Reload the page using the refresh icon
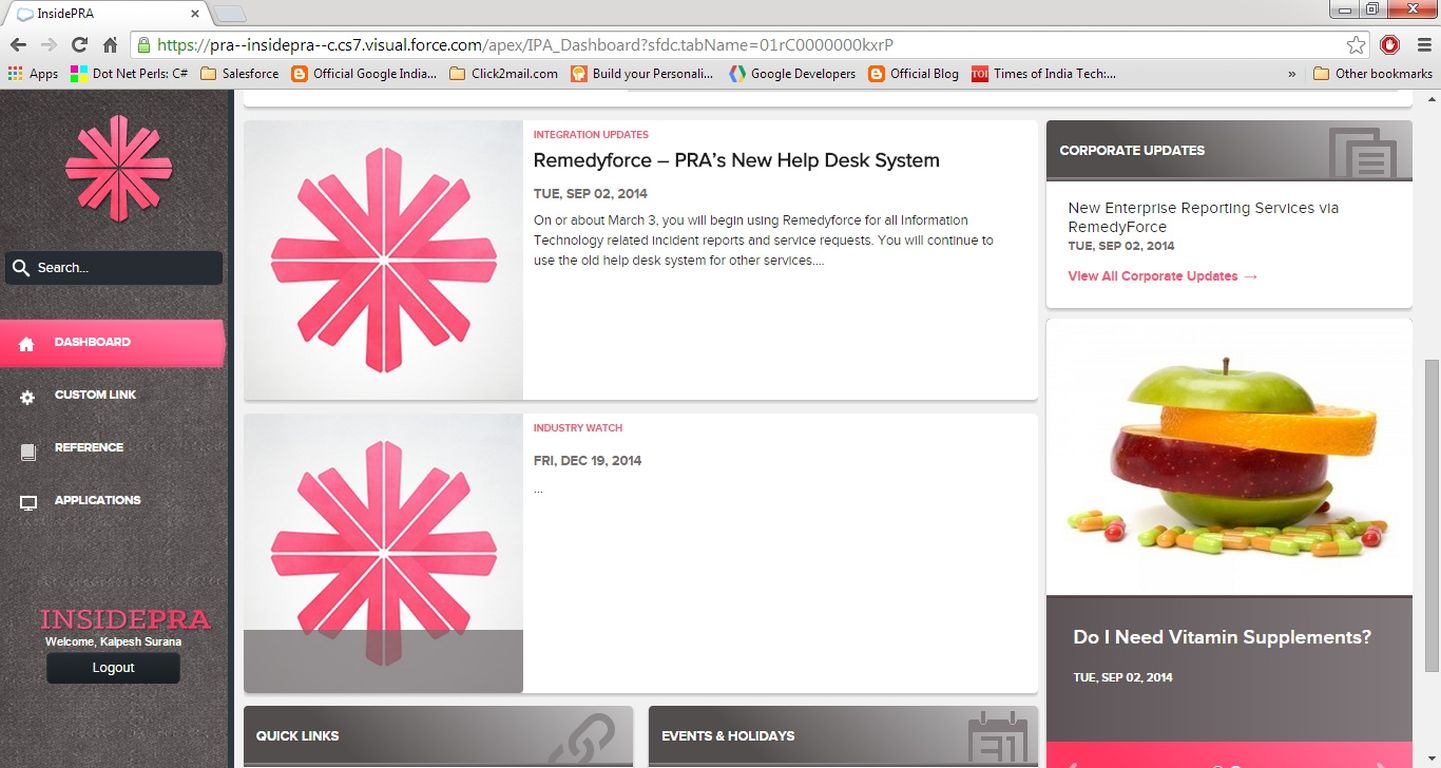 79,45
